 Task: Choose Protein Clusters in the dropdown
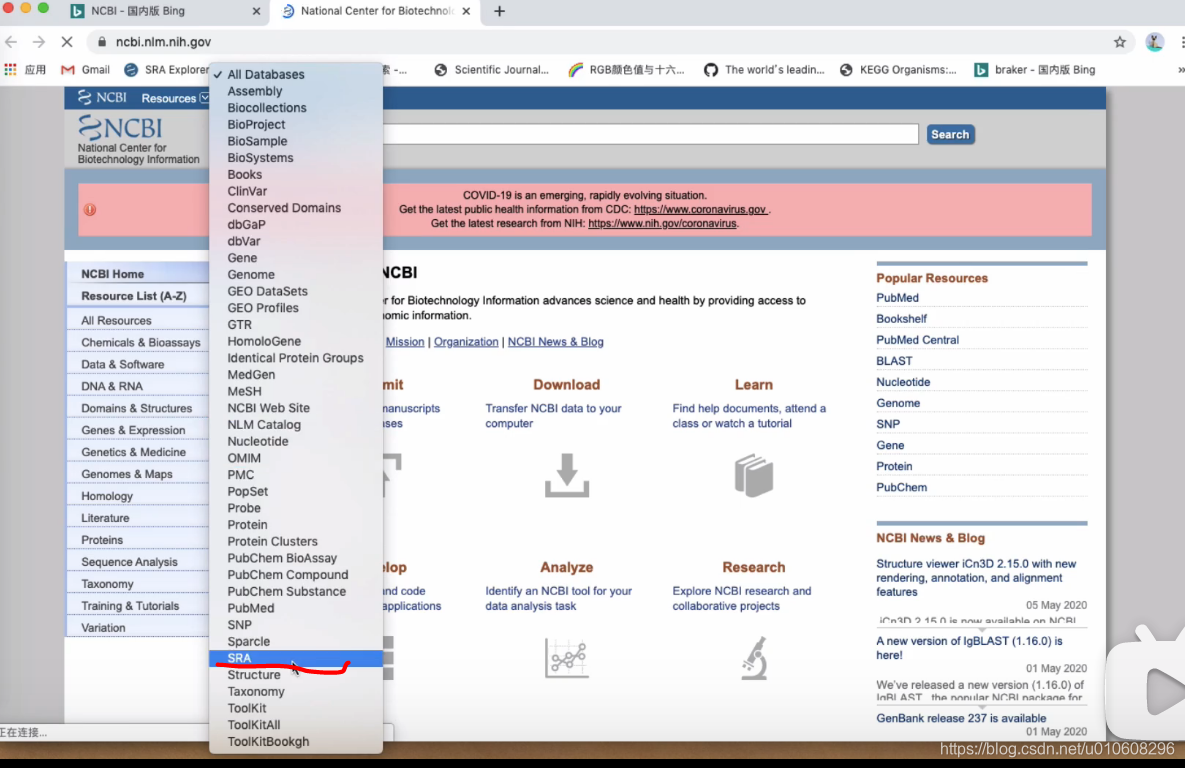pos(295,541)
